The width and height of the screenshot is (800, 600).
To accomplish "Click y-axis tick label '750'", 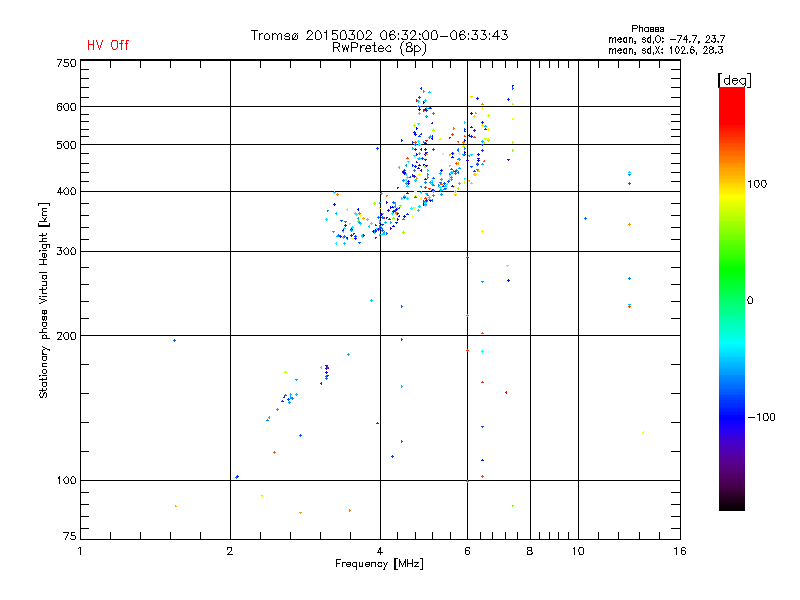I will pos(66,63).
